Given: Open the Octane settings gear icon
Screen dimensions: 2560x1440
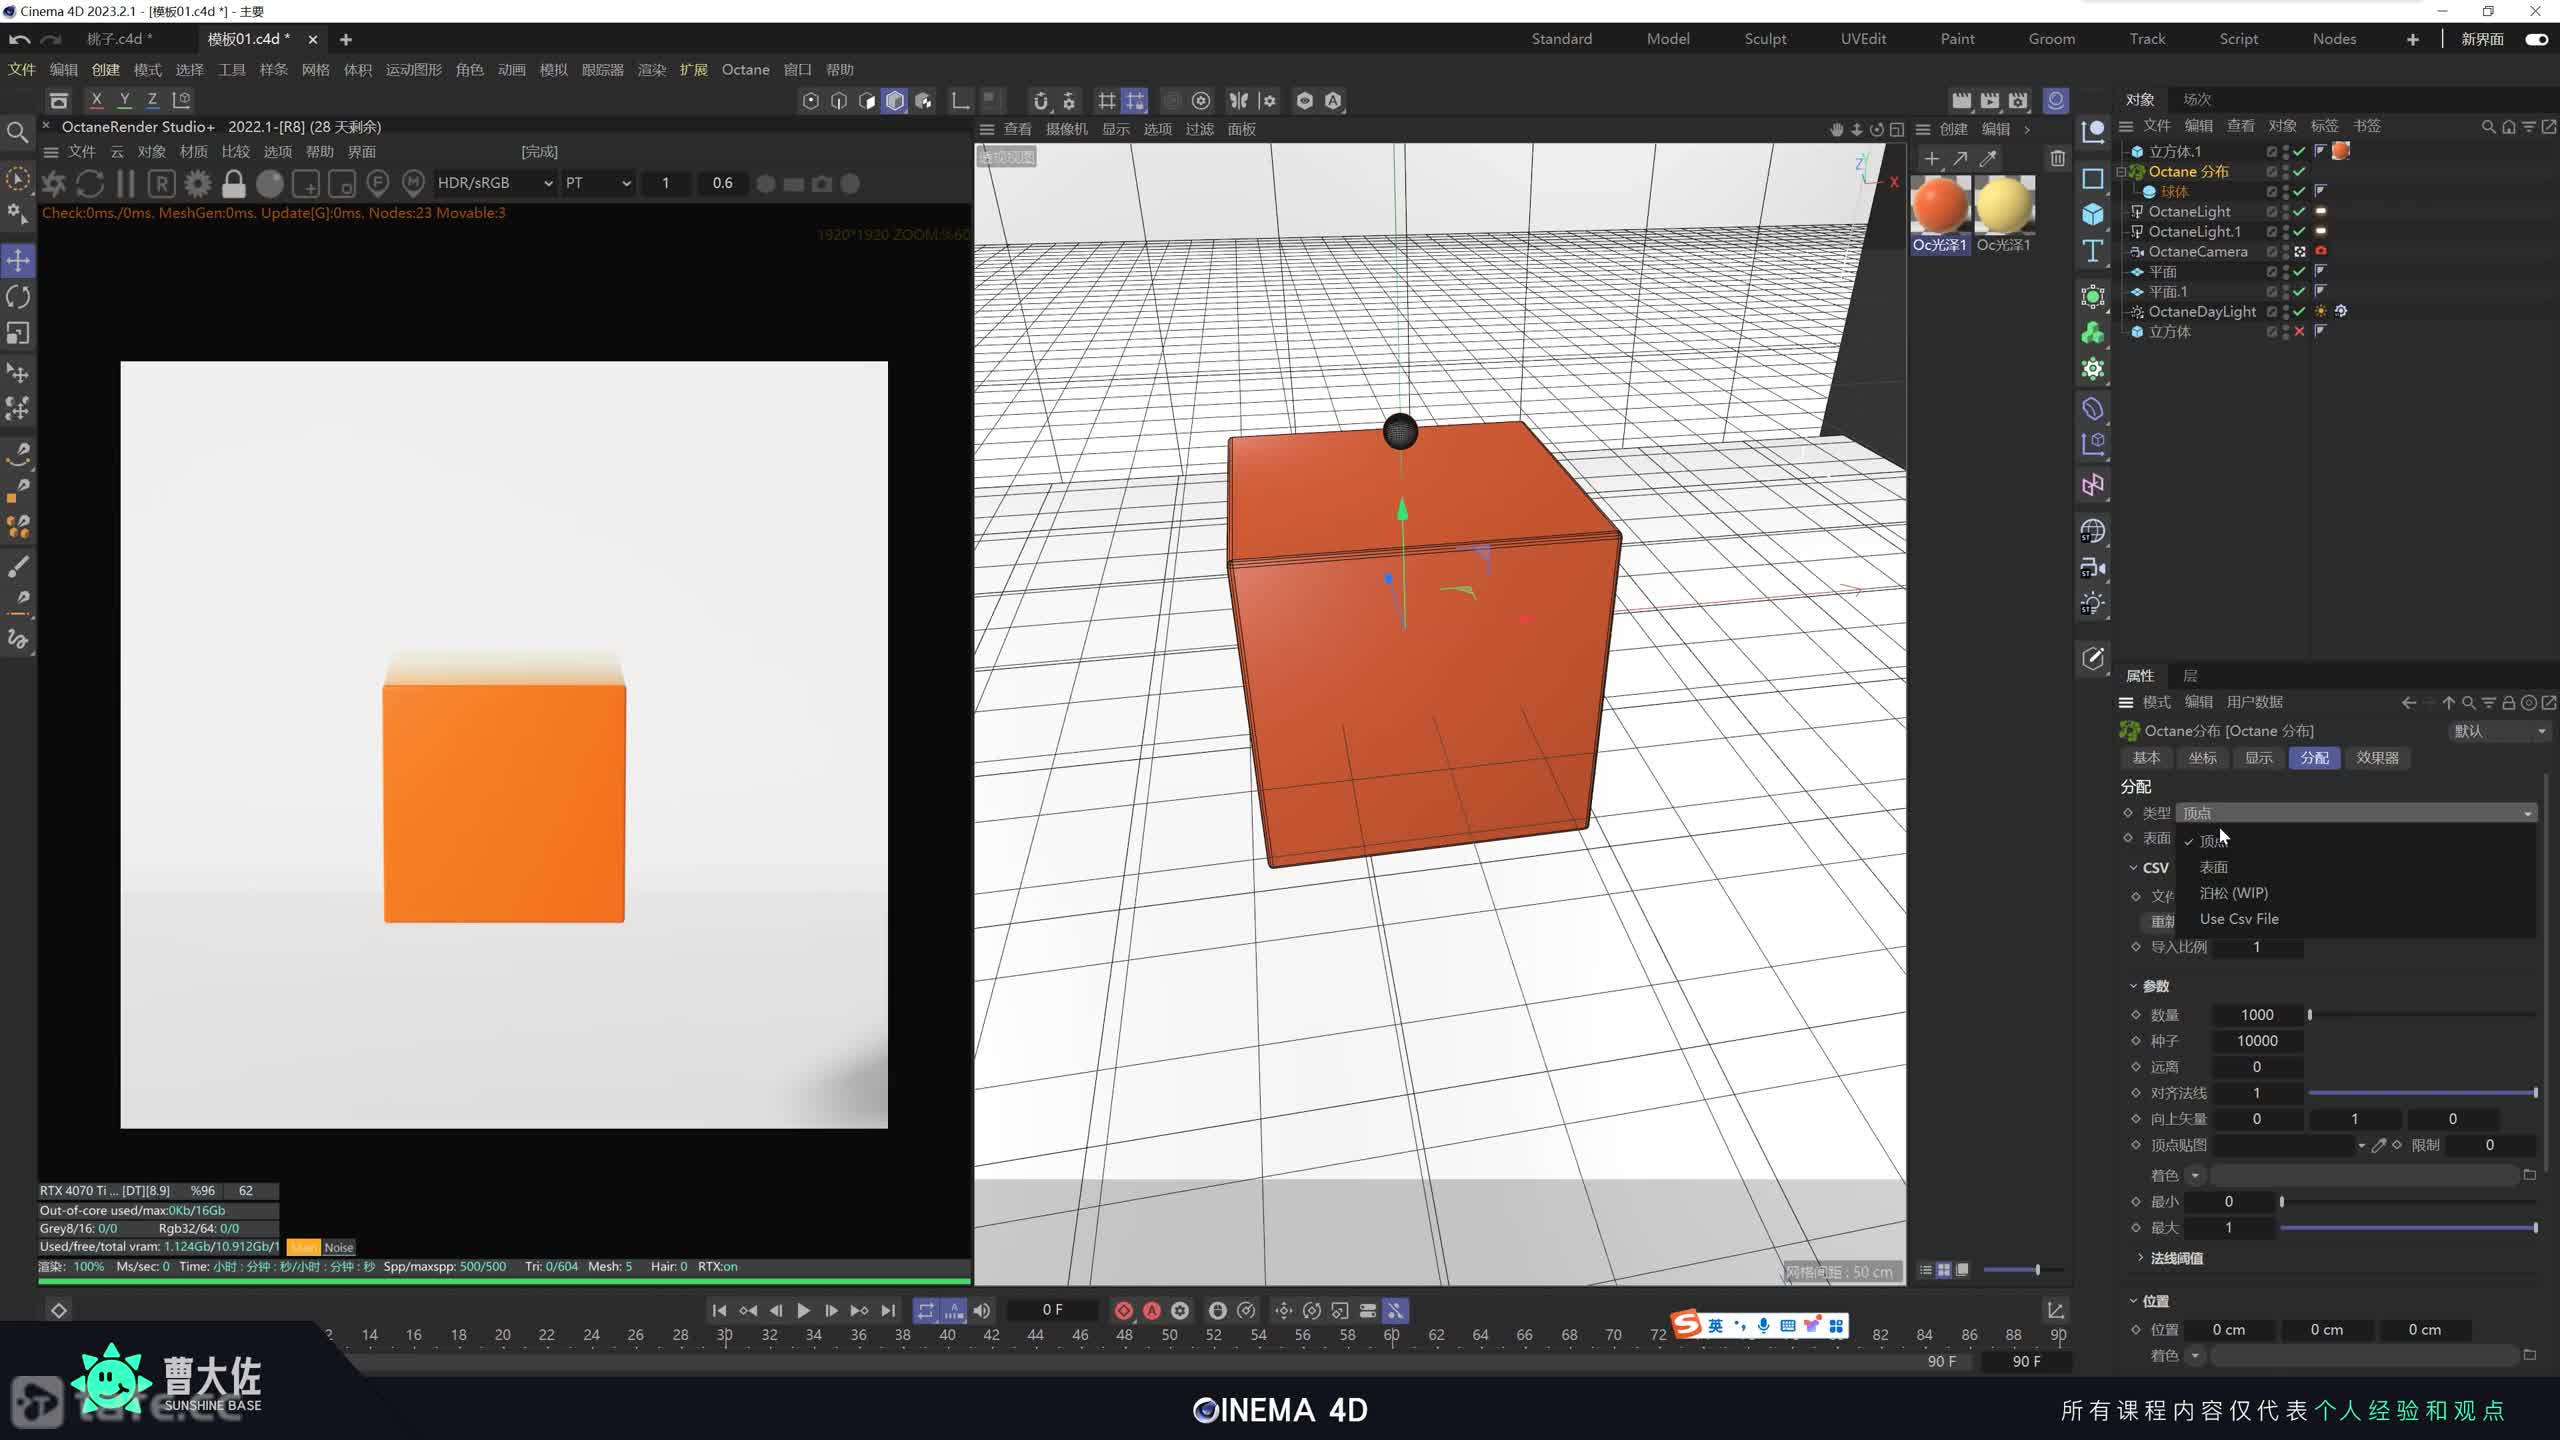Looking at the screenshot, I should (198, 184).
